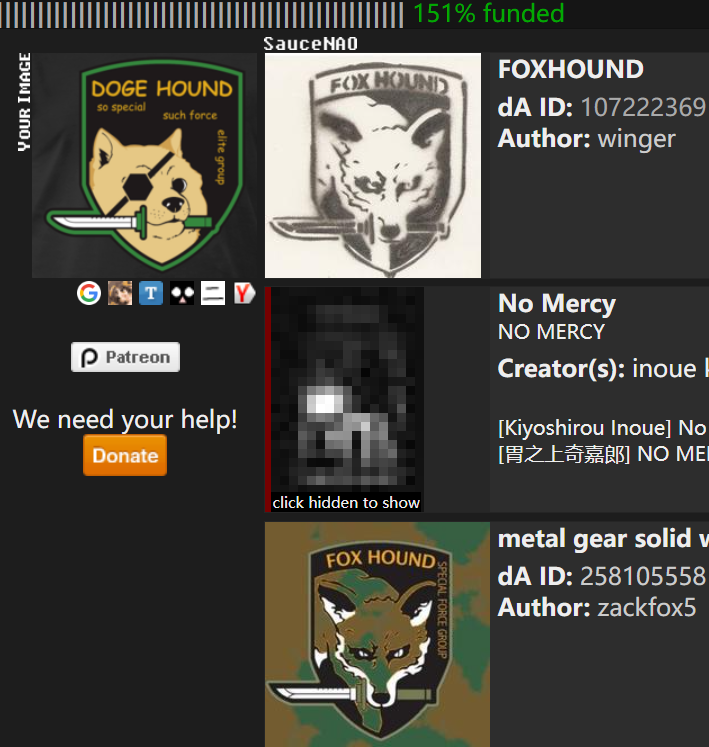
Task: Open the No Mercy result title
Action: pyautogui.click(x=557, y=303)
